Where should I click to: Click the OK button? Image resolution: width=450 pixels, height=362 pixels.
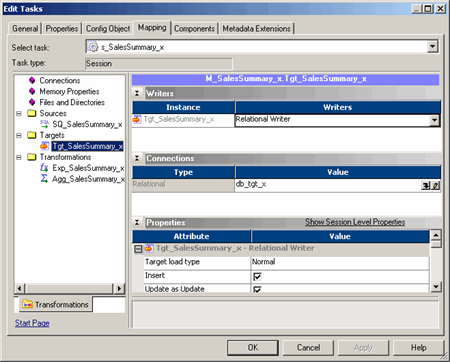point(253,348)
